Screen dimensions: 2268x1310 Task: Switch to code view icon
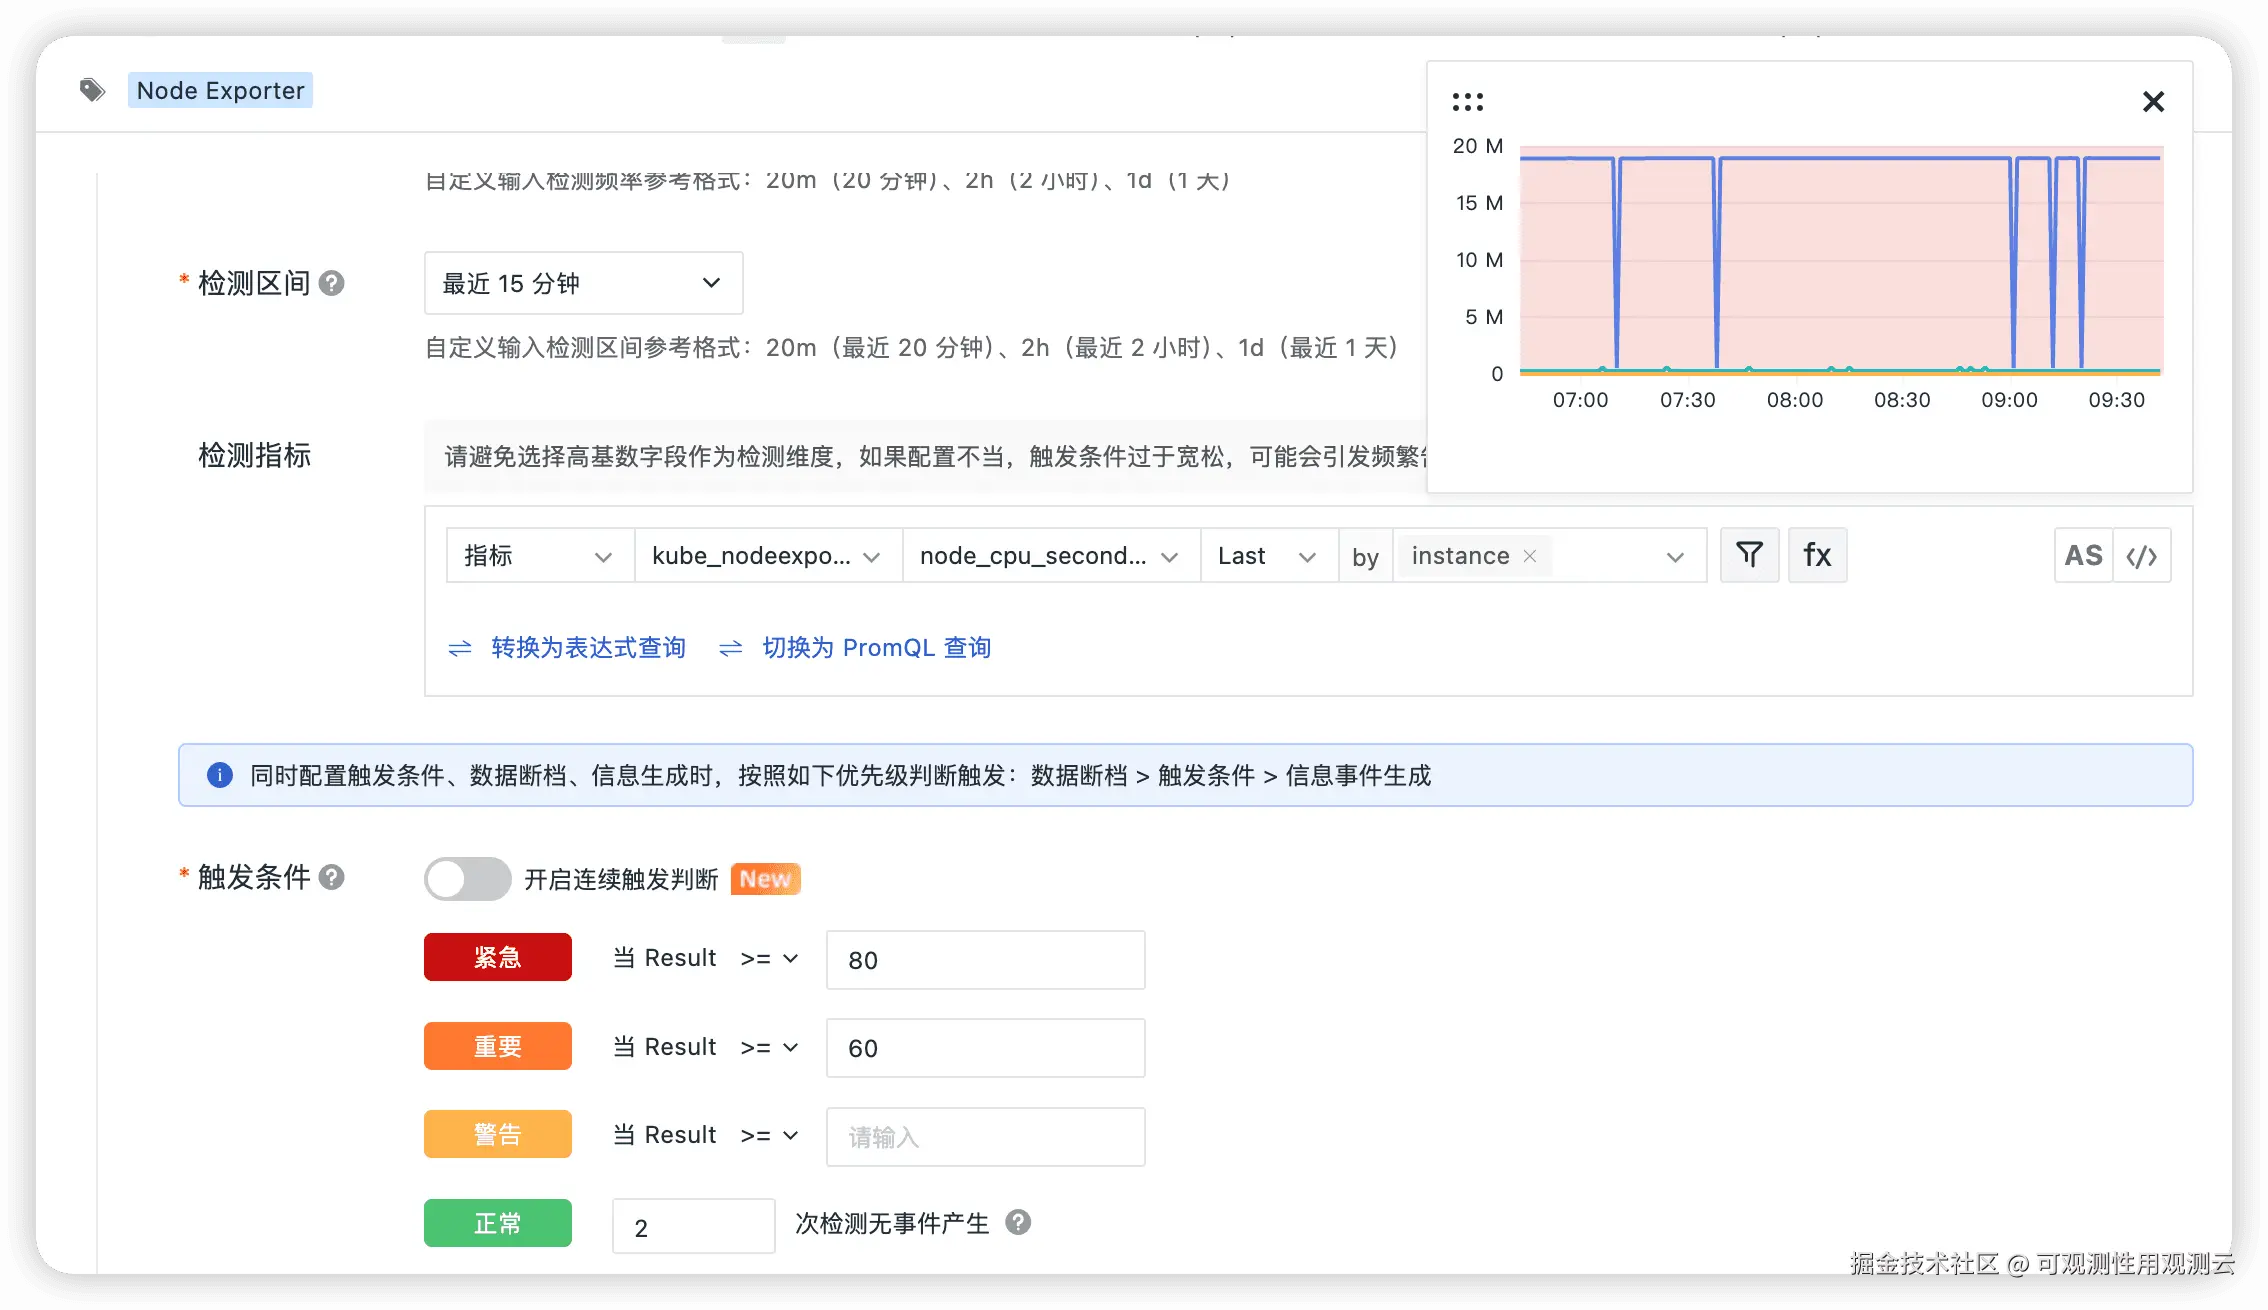(x=2142, y=555)
